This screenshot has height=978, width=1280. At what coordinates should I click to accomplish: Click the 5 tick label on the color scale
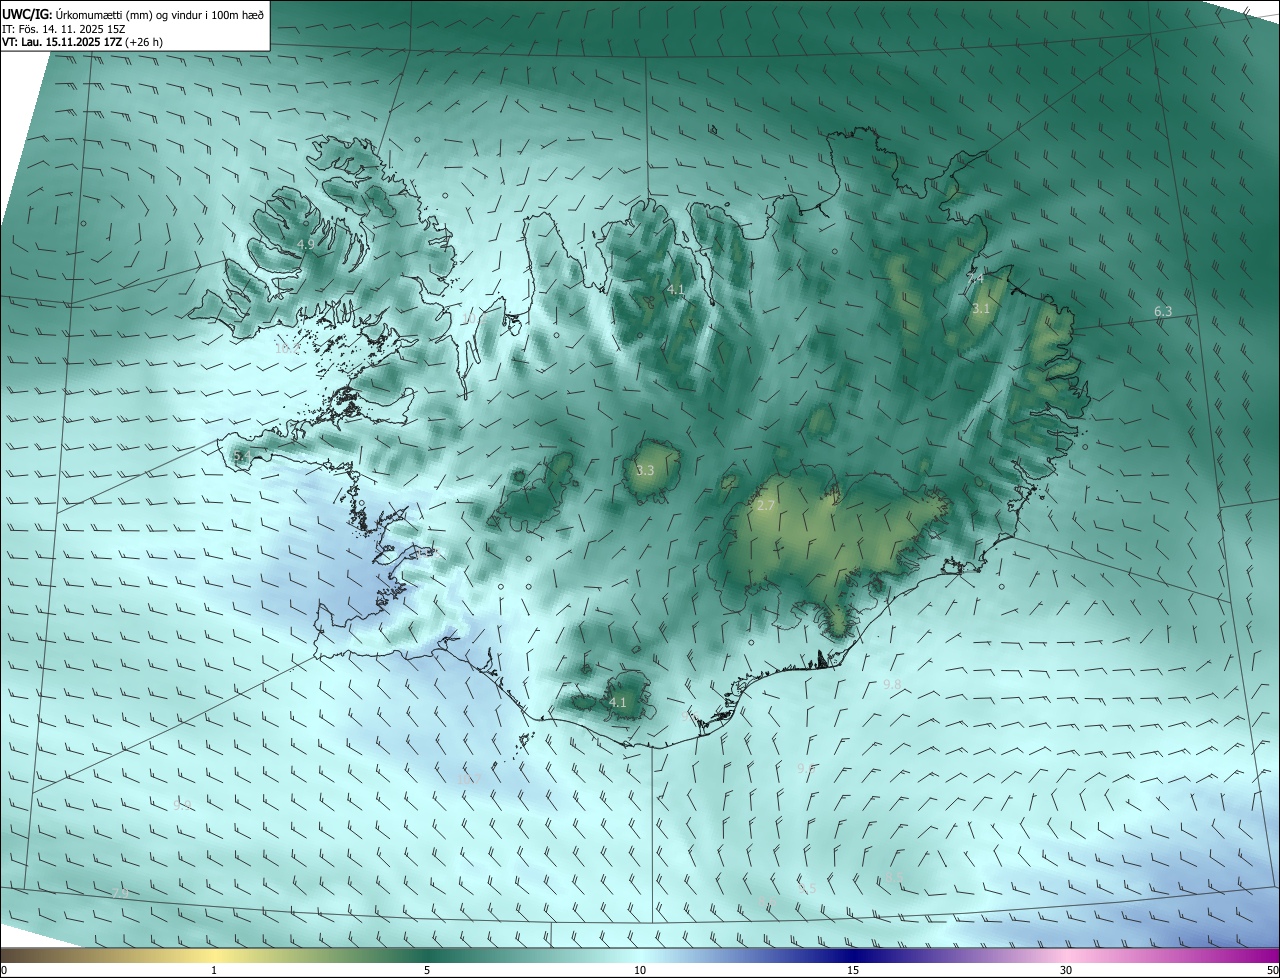click(x=427, y=970)
